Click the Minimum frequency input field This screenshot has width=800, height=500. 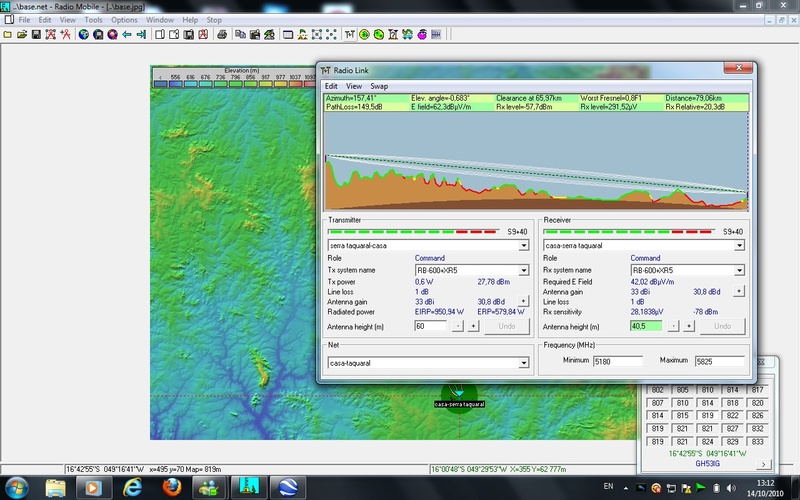coord(620,361)
